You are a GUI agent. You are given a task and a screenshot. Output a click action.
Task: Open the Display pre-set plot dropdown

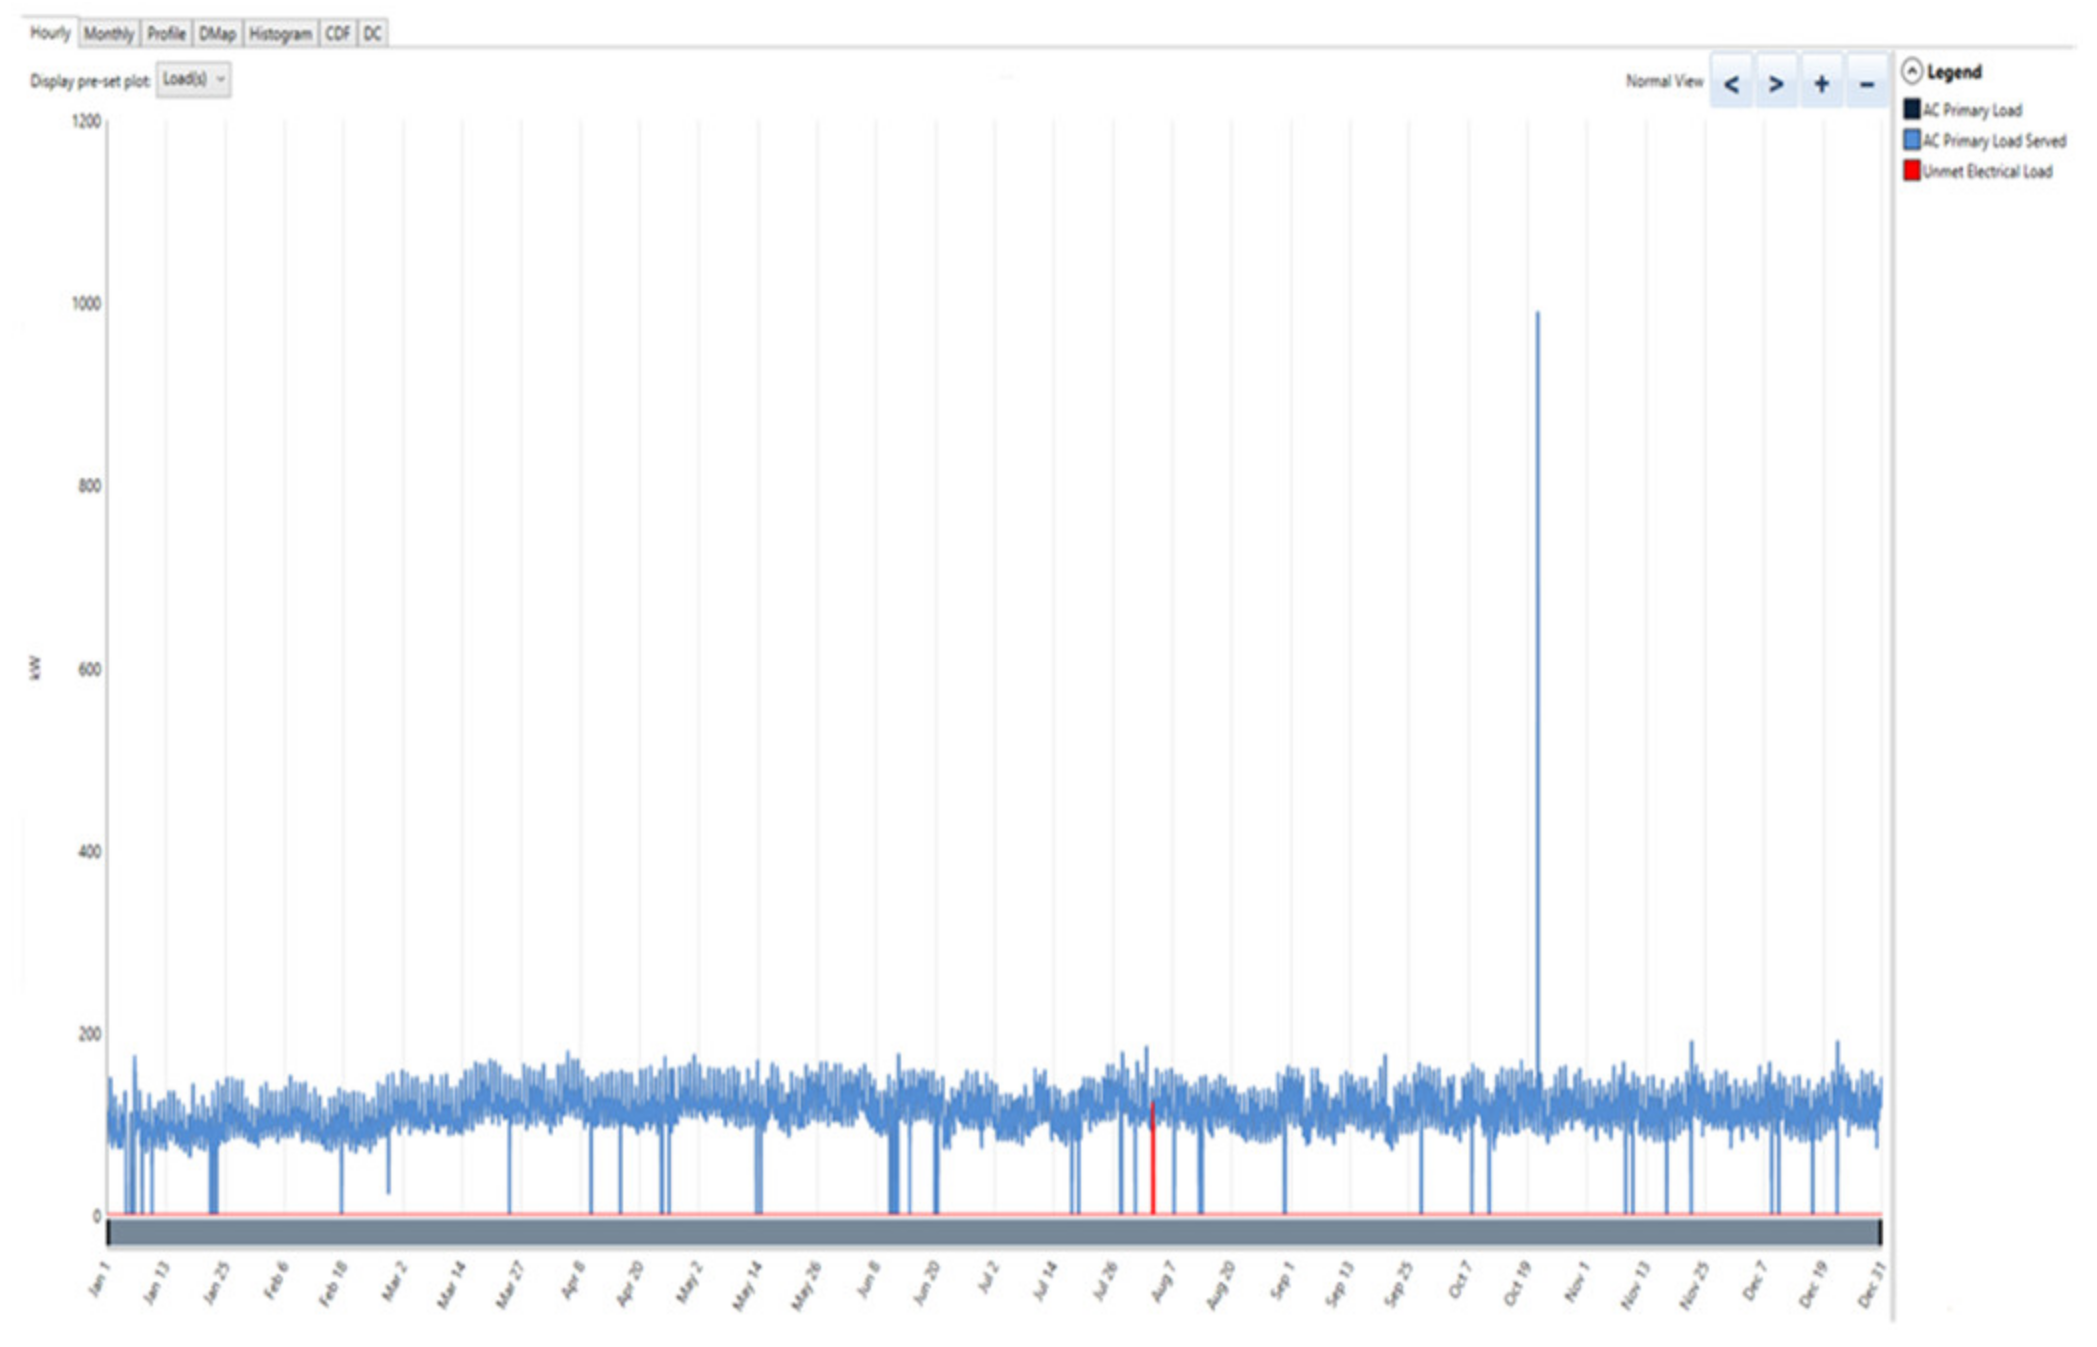click(194, 79)
